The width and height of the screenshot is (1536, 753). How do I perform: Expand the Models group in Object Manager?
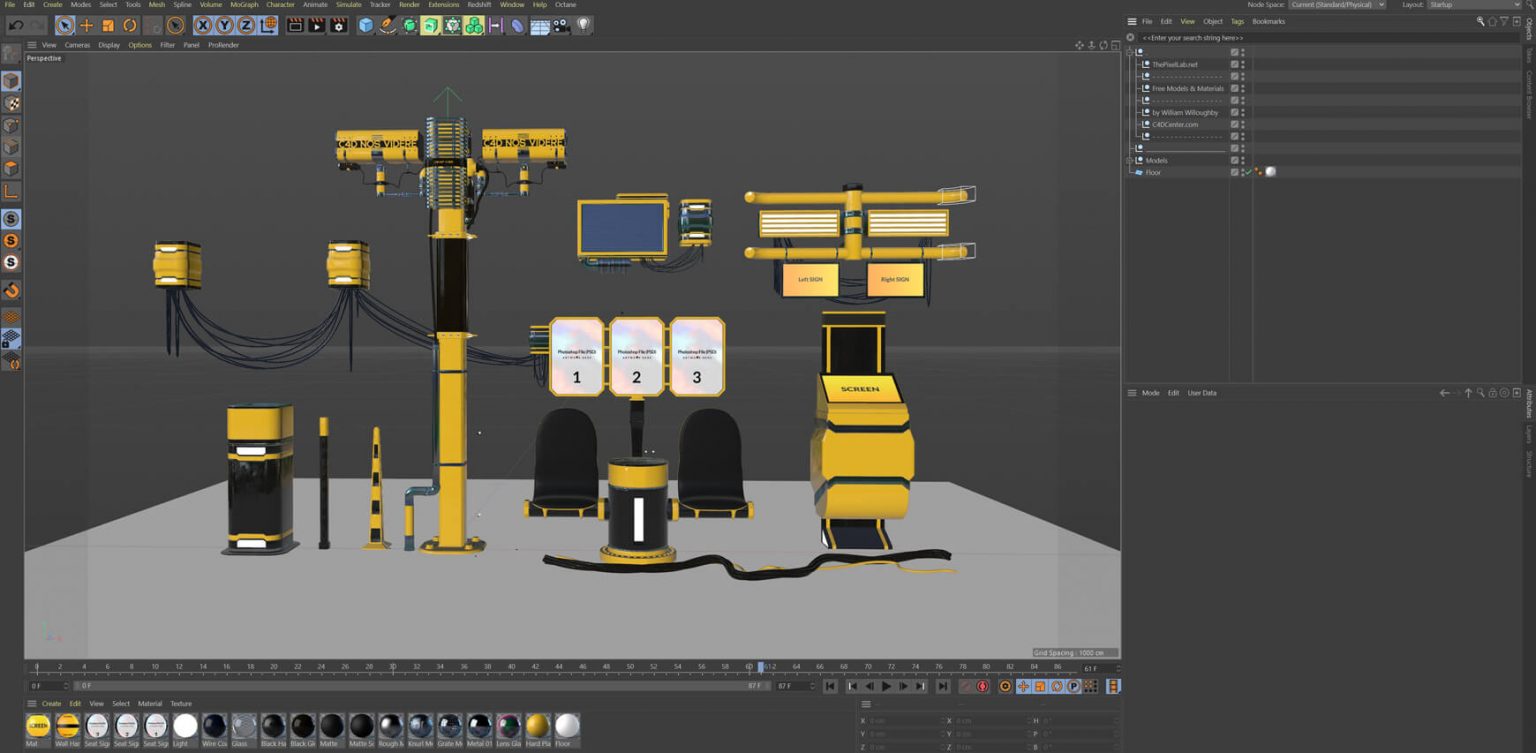1130,160
